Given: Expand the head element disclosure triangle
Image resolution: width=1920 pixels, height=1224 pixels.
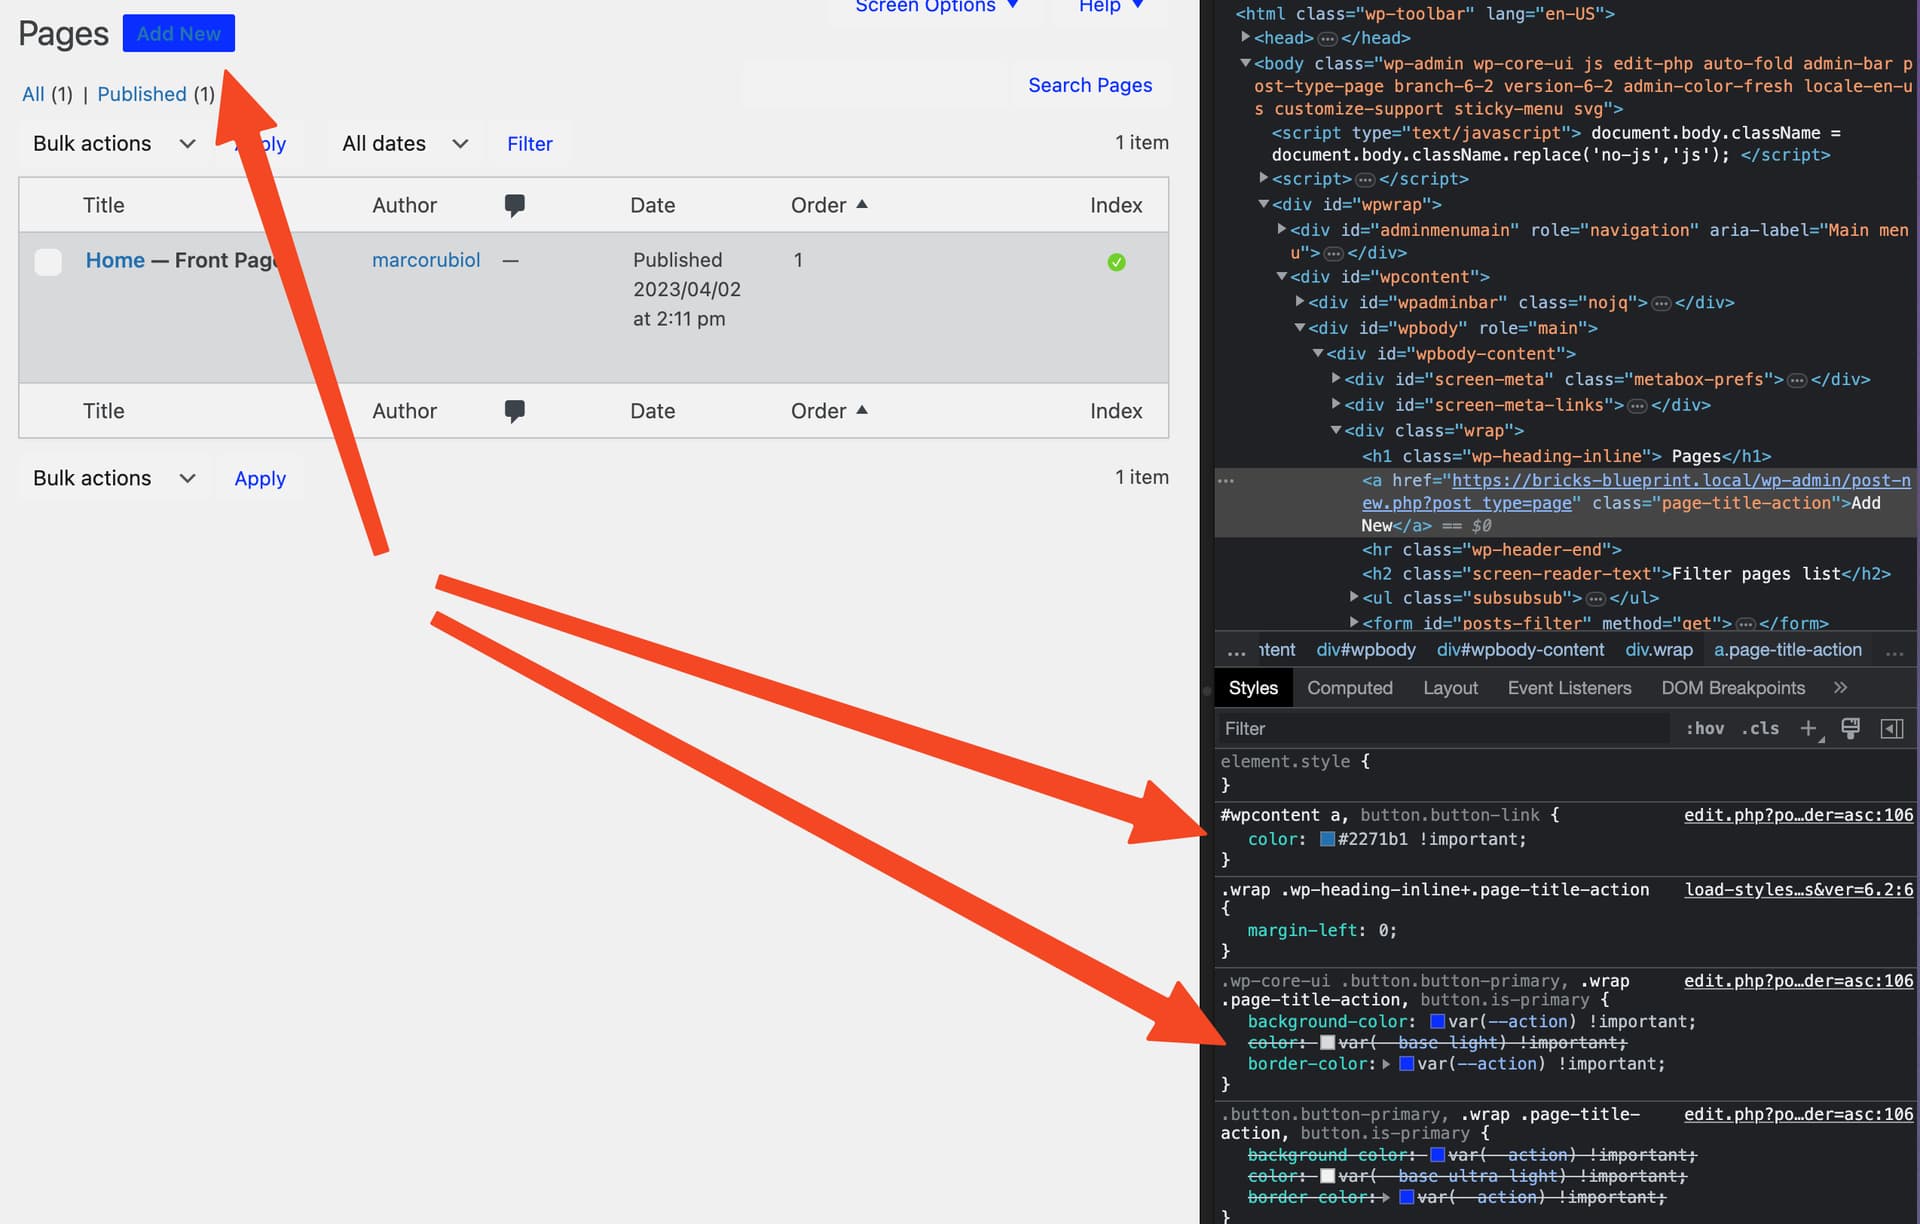Looking at the screenshot, I should (1246, 38).
